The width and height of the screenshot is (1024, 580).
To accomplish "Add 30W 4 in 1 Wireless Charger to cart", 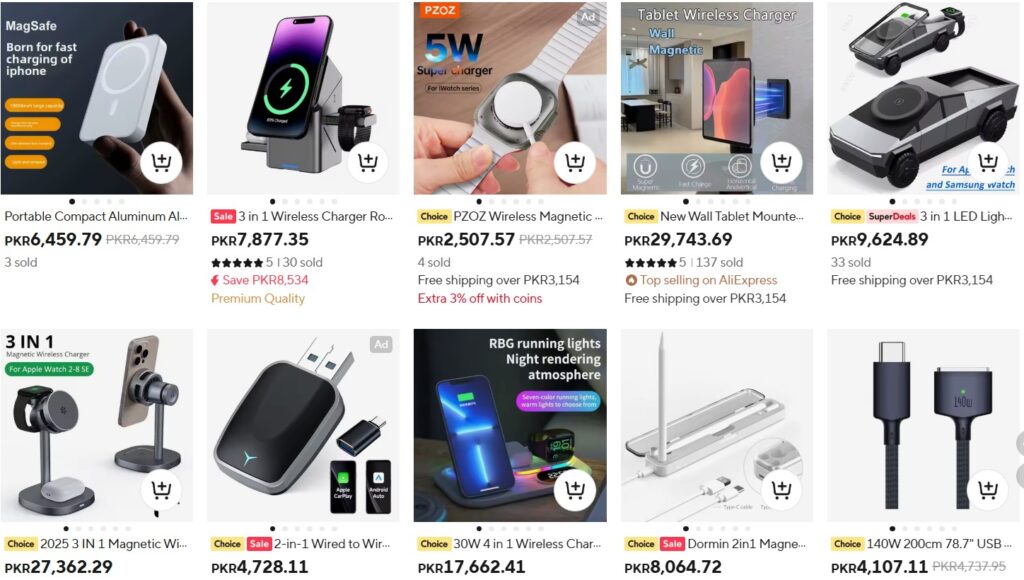I will (x=575, y=489).
